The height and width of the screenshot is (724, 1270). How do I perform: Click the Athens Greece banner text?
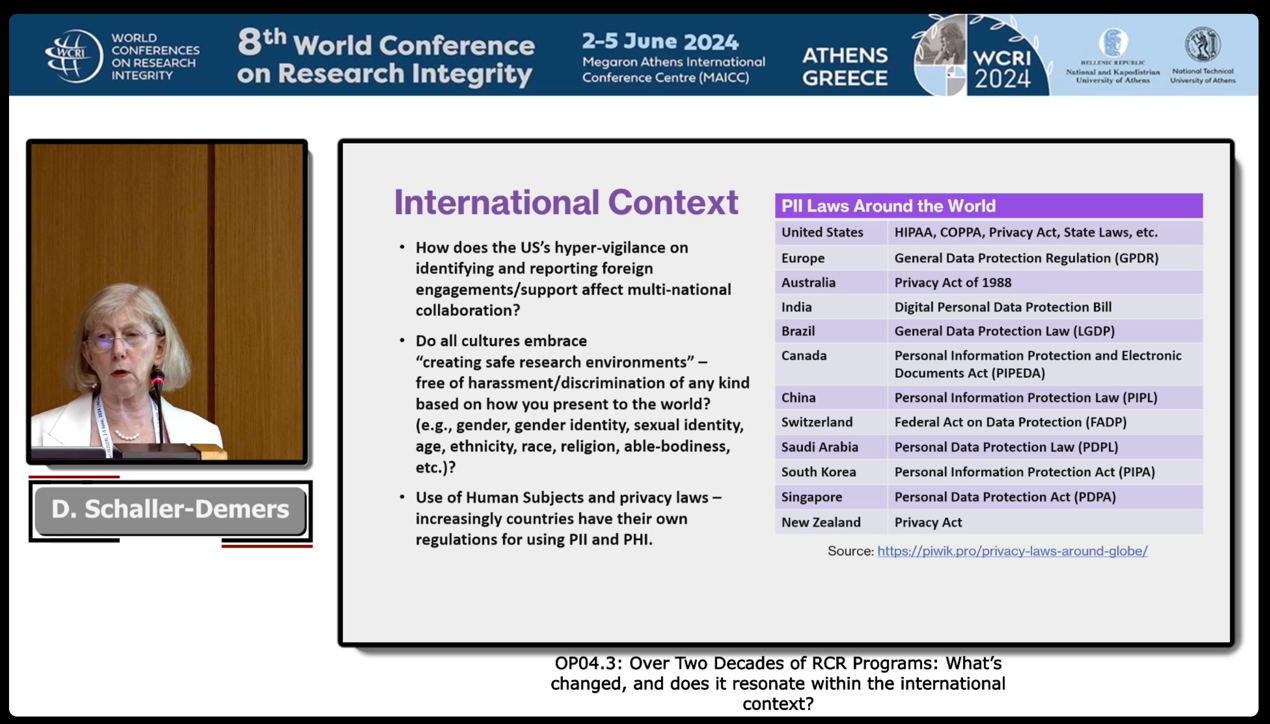844,66
